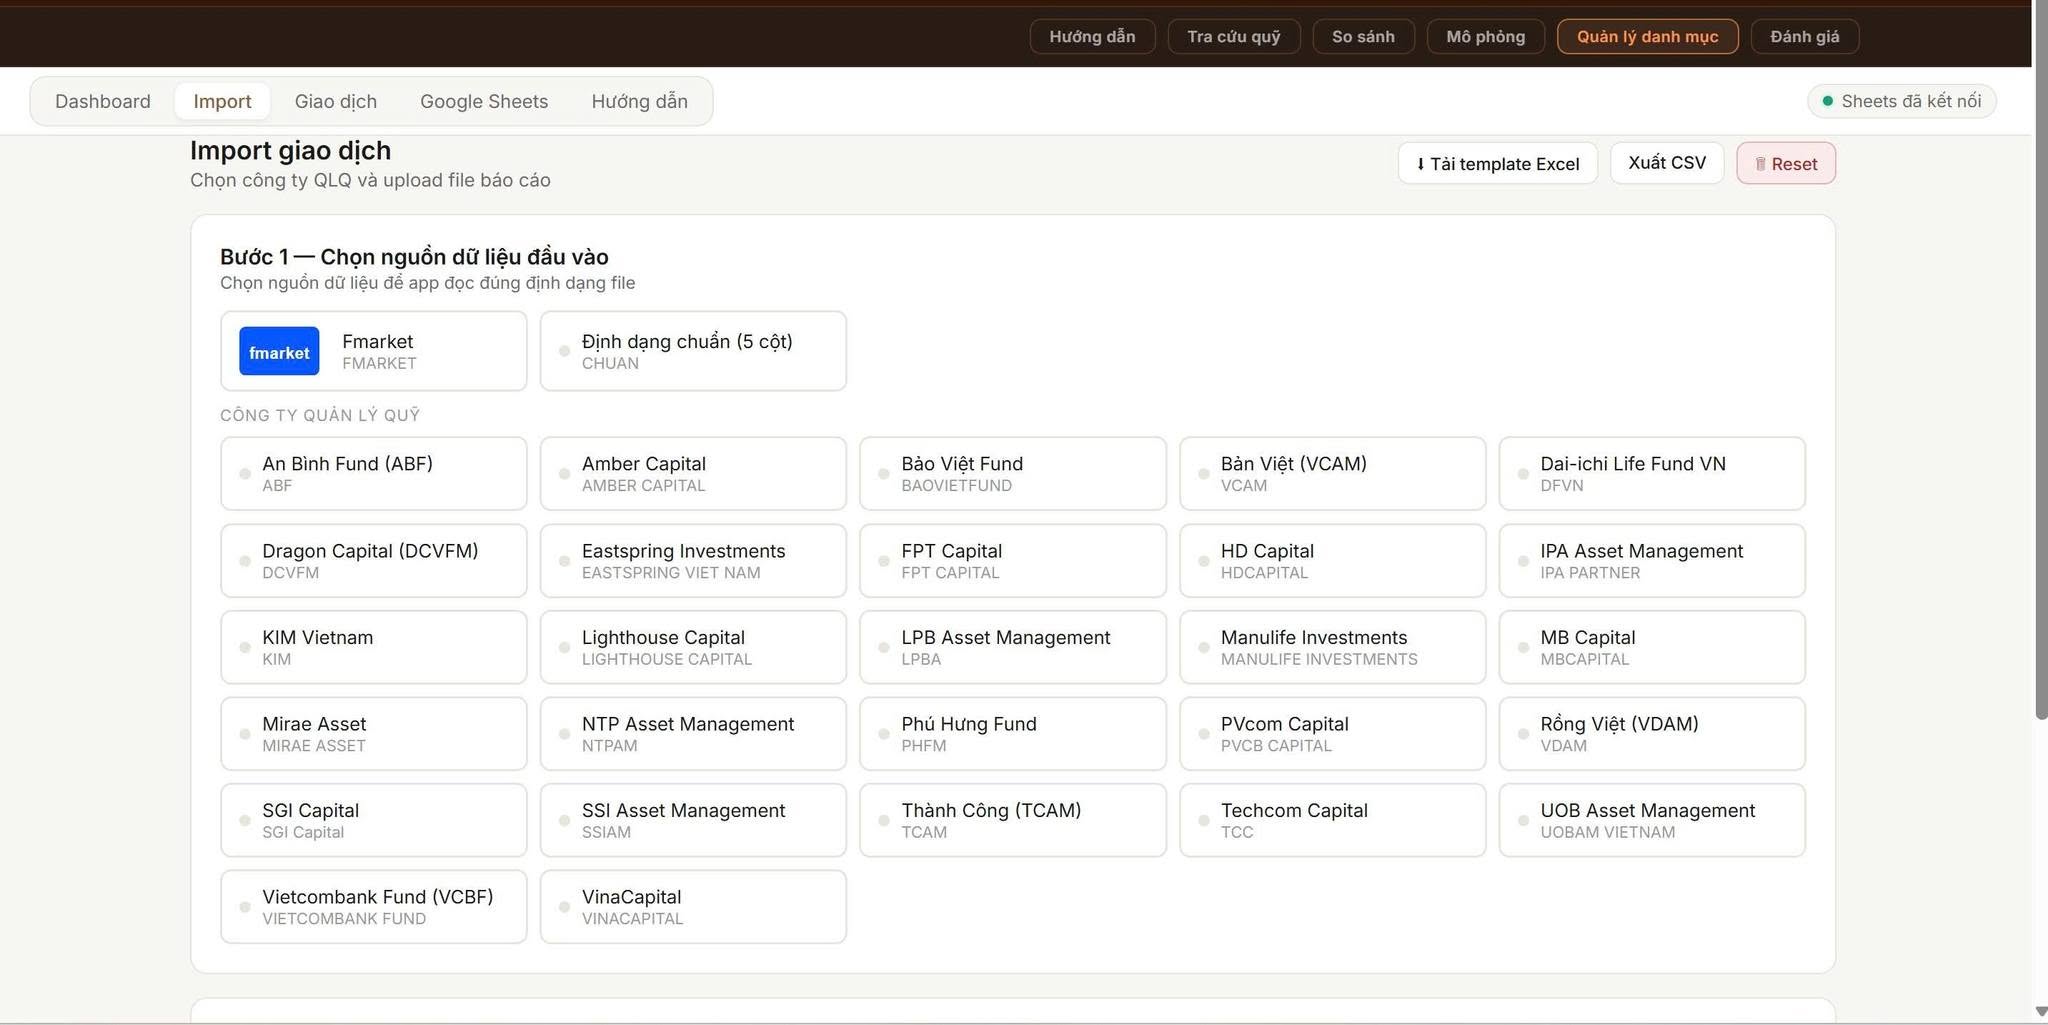
Task: Select LPB Asset Management
Action: 1013,647
